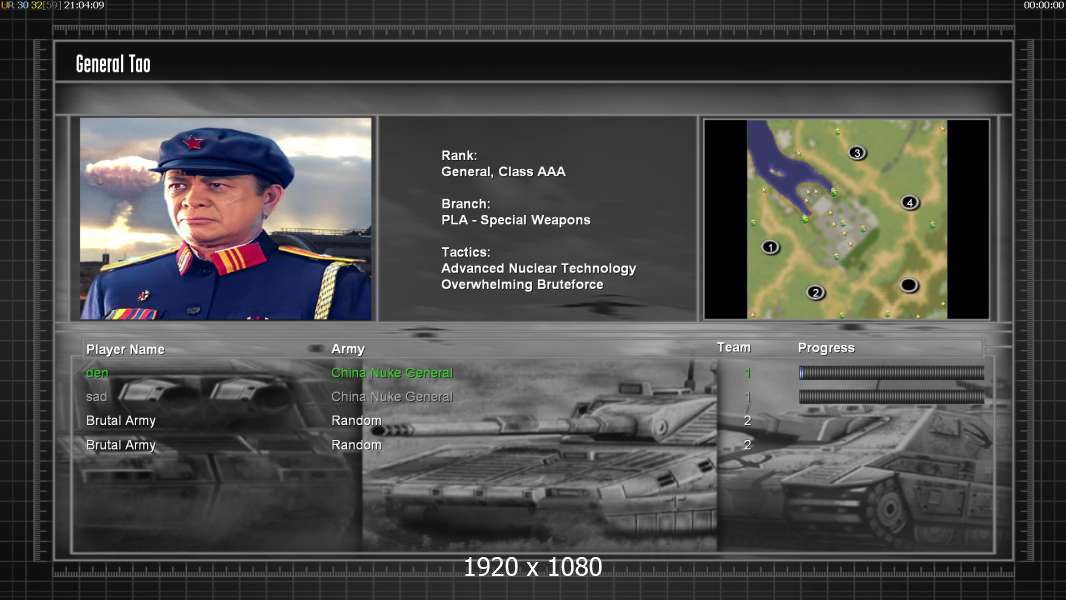The image size is (1066, 600).
Task: Click the blank black start marker on minimap
Action: (908, 285)
